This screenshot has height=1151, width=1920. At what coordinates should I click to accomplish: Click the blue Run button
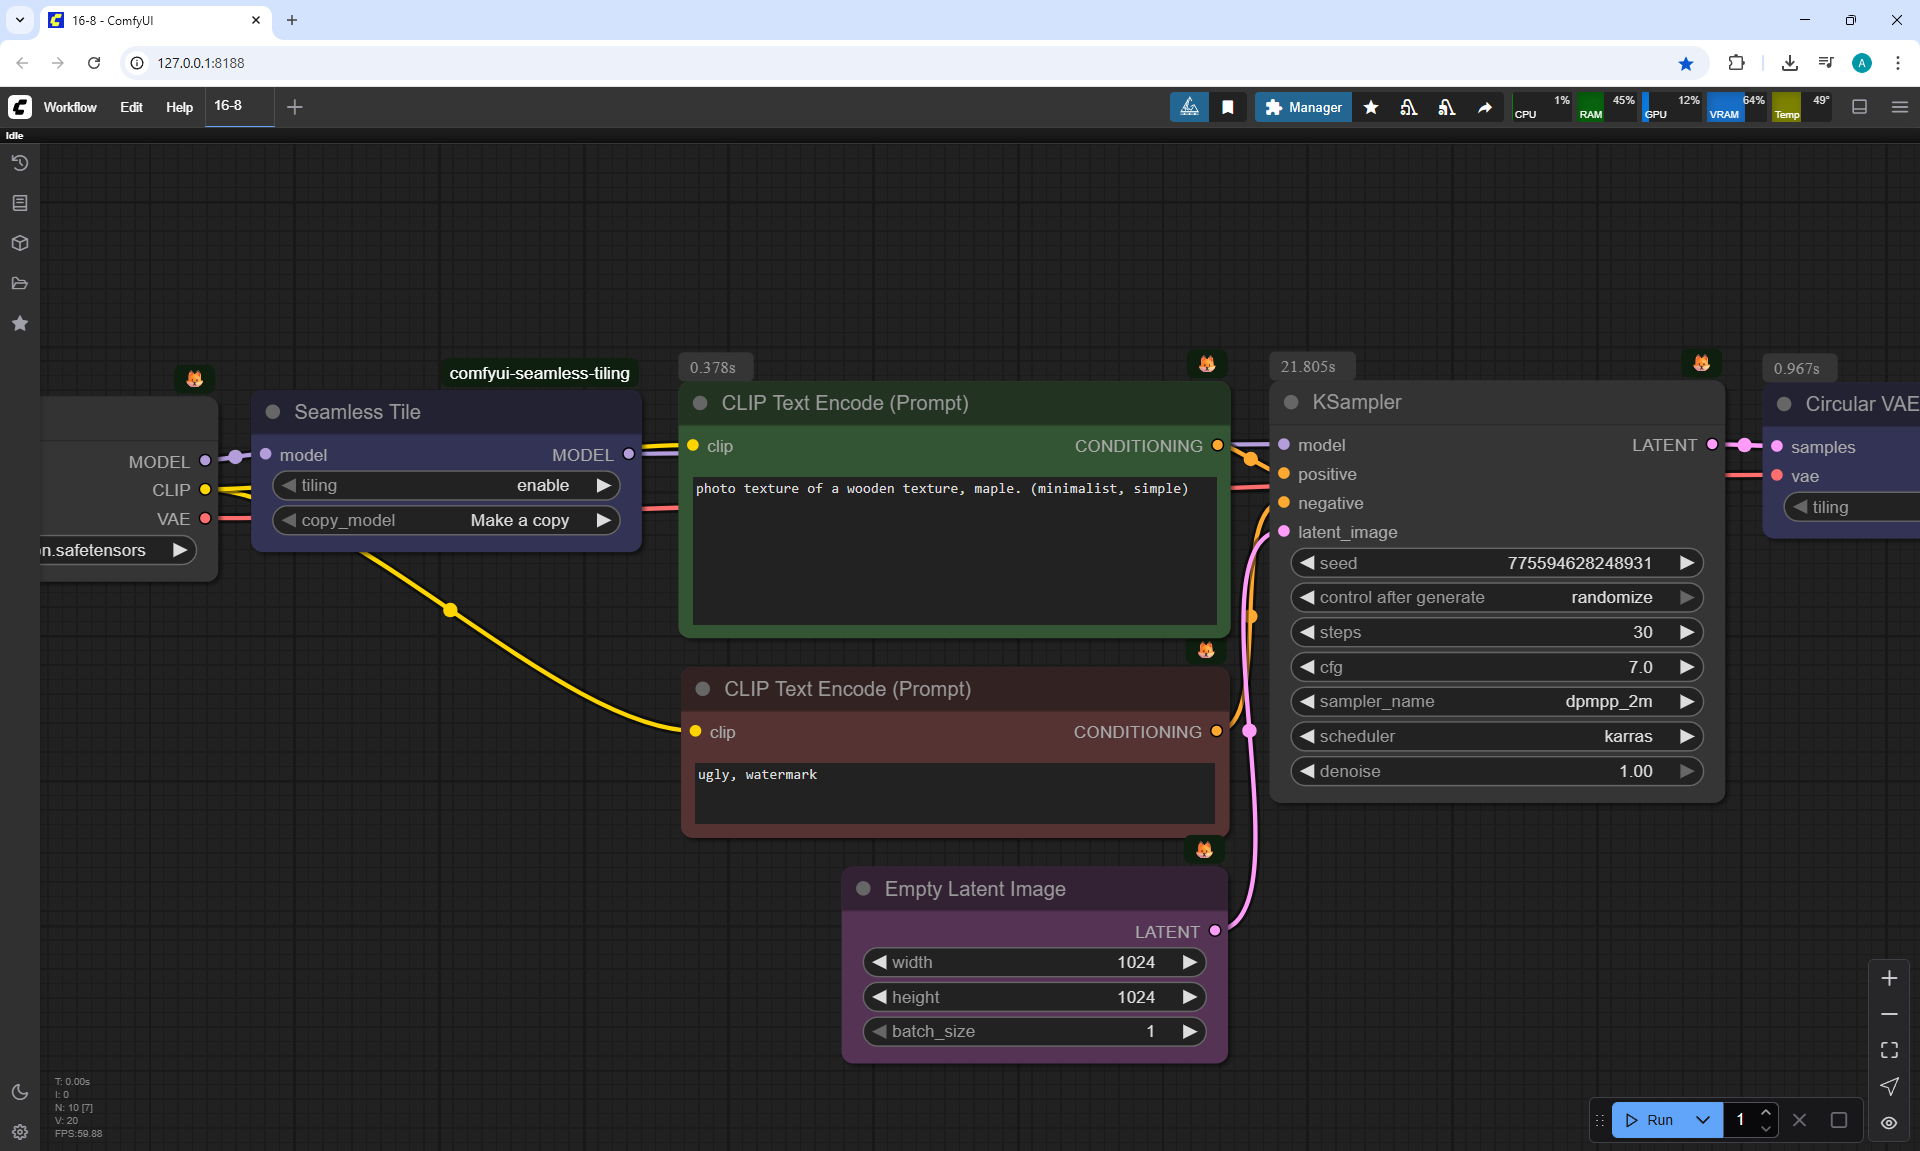(1650, 1120)
